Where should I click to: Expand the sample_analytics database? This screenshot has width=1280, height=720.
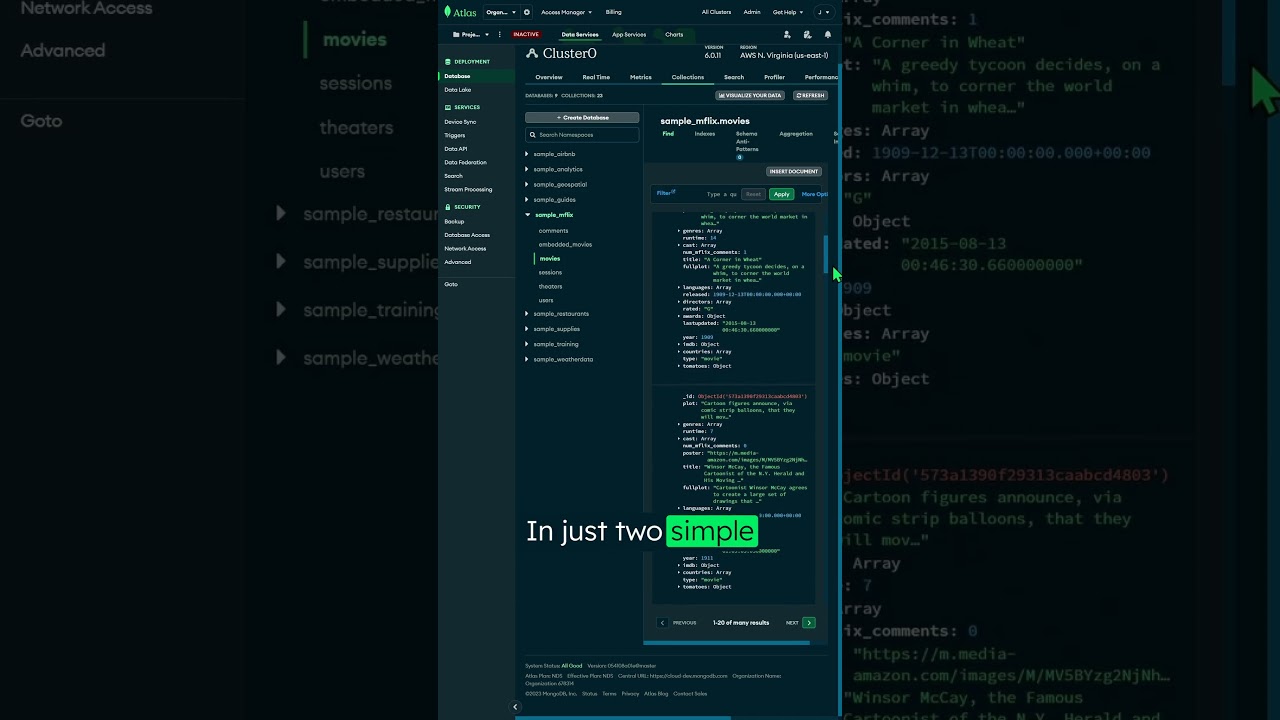(527, 169)
